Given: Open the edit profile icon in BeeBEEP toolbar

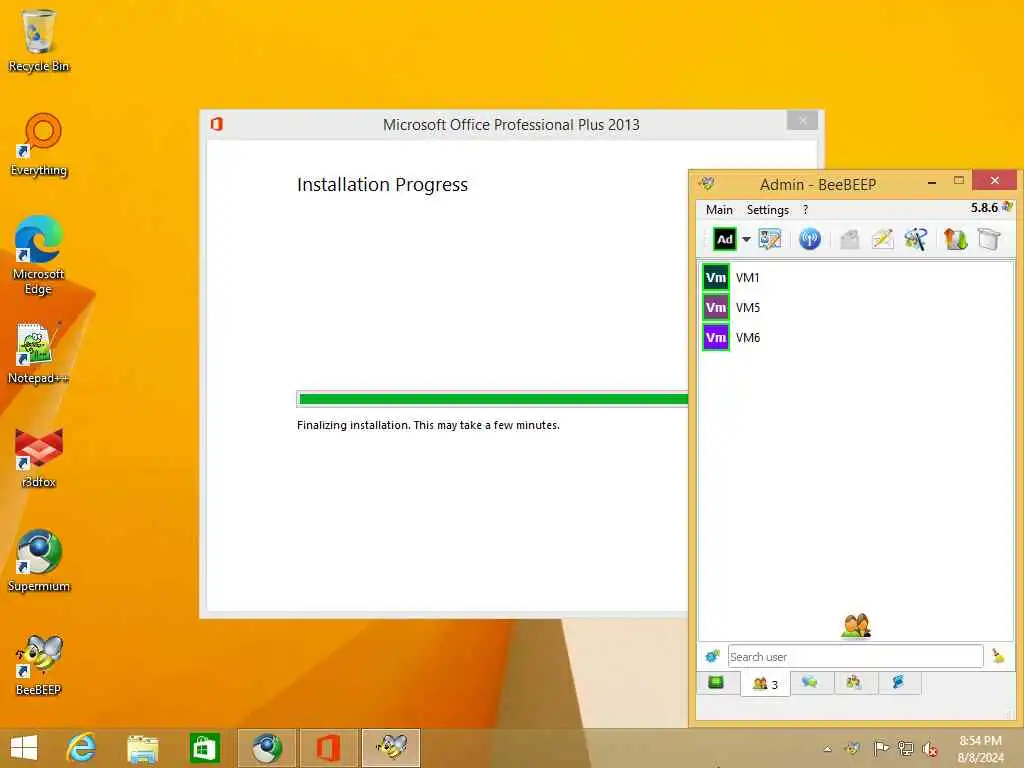Looking at the screenshot, I should click(770, 239).
